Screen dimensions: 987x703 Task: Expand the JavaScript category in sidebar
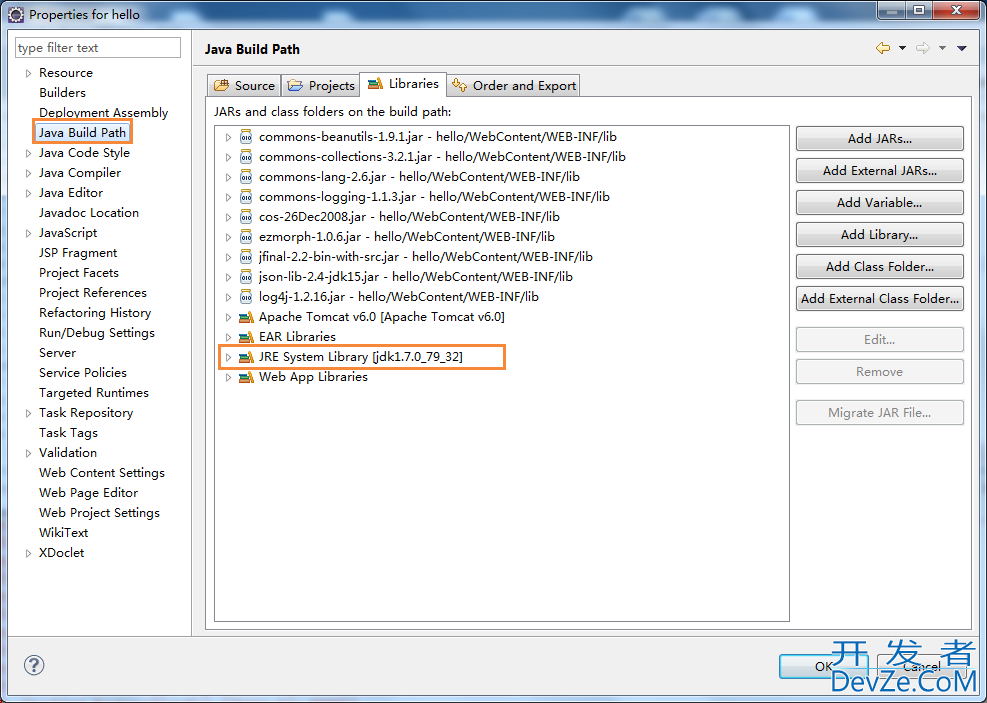click(28, 233)
